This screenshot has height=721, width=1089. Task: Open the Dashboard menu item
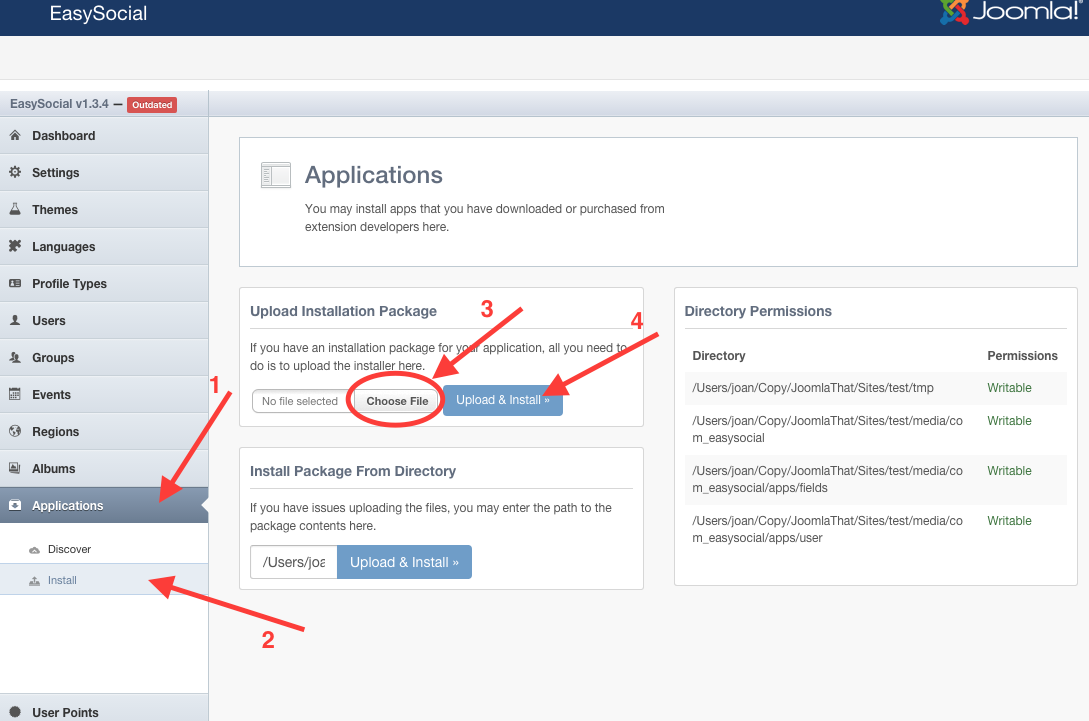point(104,135)
